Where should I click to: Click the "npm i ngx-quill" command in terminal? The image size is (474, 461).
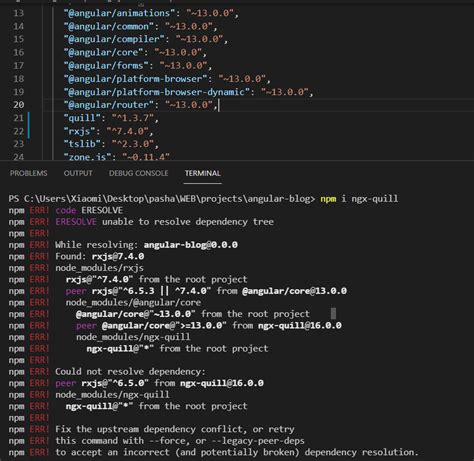(359, 199)
